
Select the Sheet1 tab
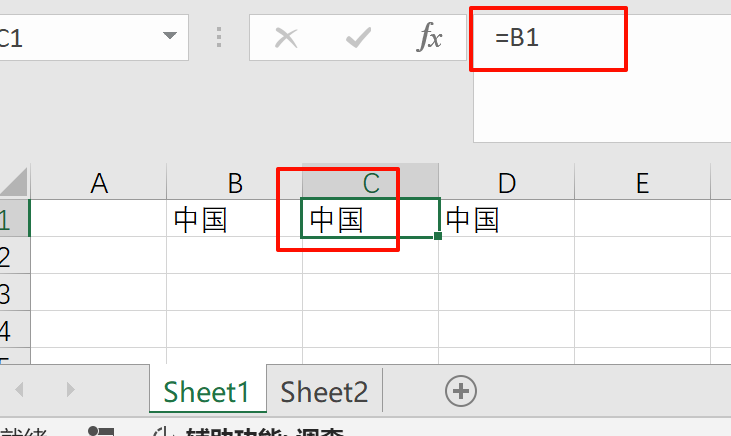(x=207, y=392)
